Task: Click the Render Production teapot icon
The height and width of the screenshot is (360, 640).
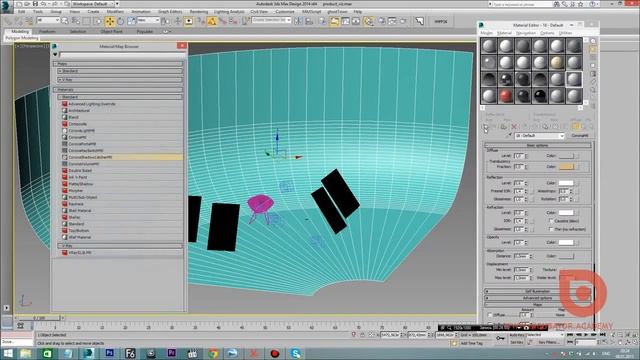Action: tap(403, 21)
